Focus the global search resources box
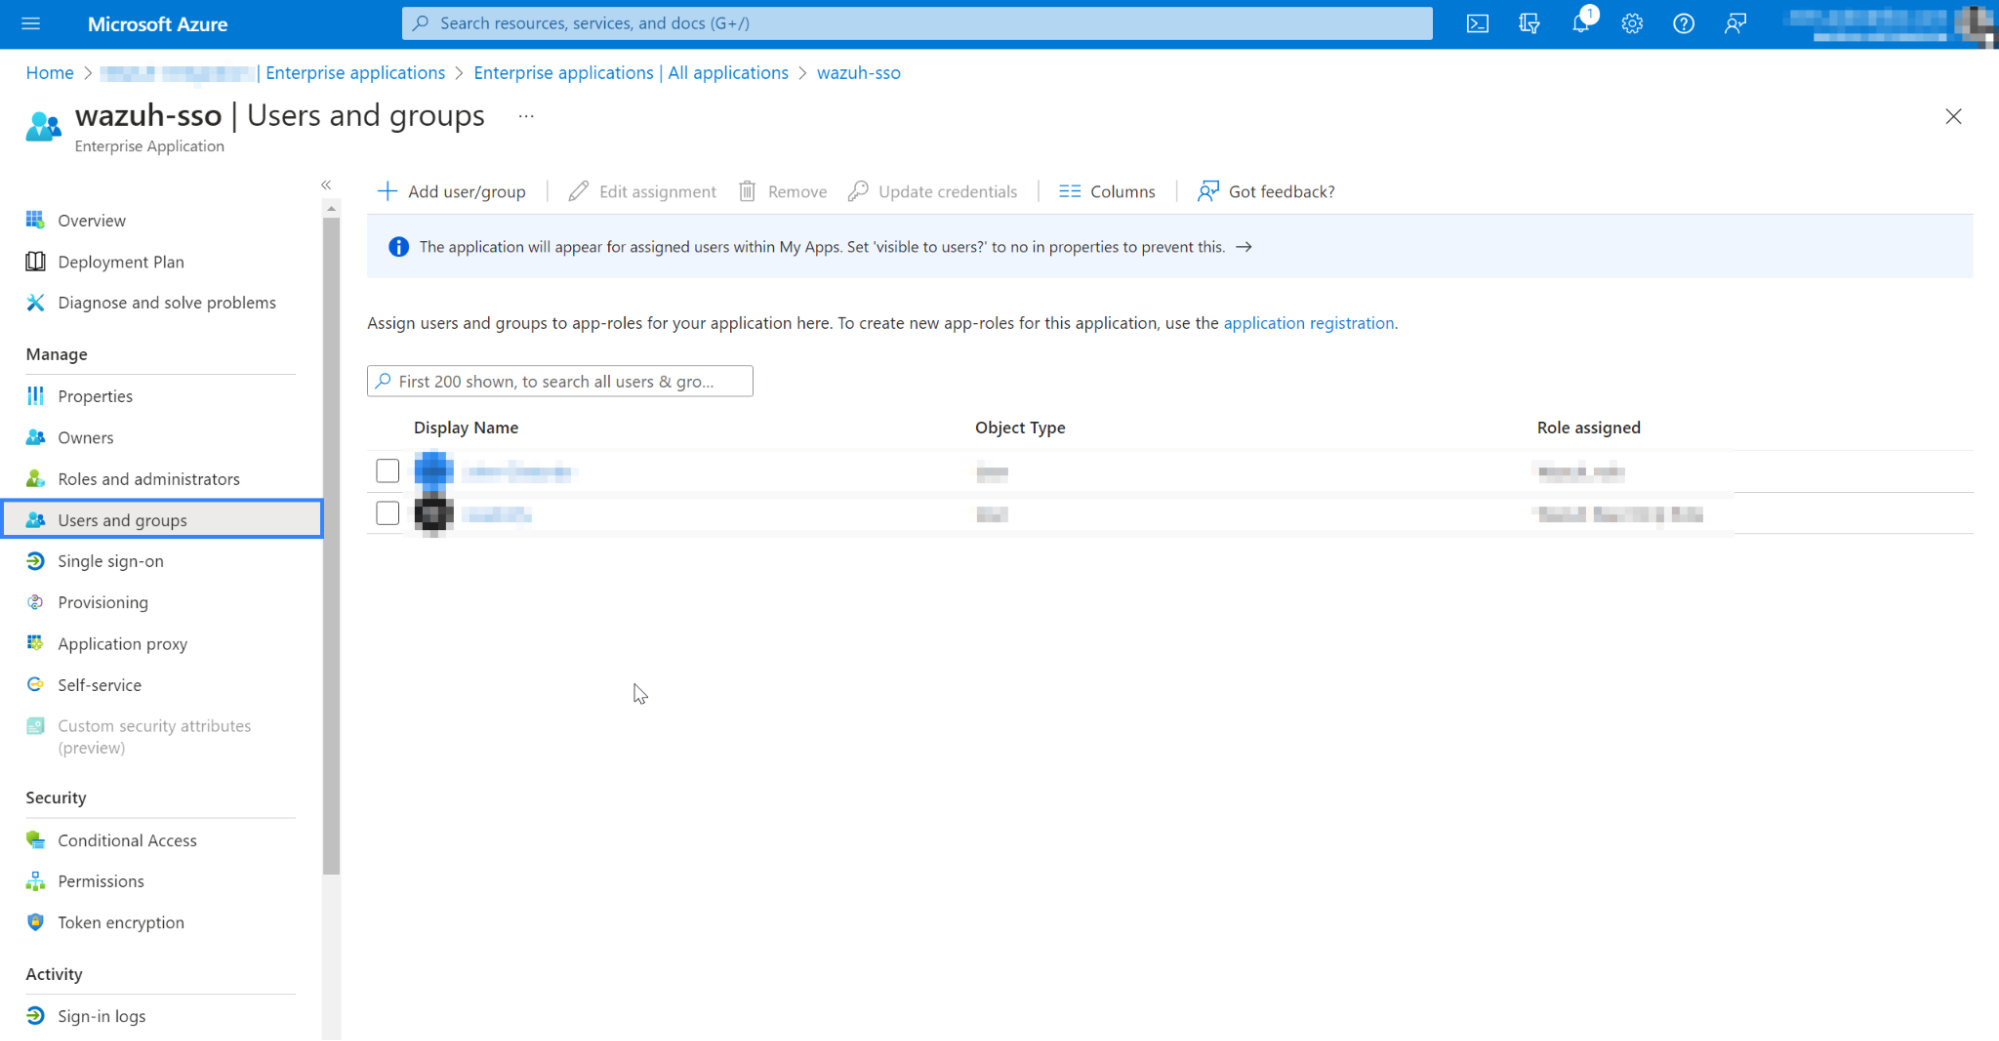The height and width of the screenshot is (1041, 1999). pyautogui.click(x=917, y=23)
